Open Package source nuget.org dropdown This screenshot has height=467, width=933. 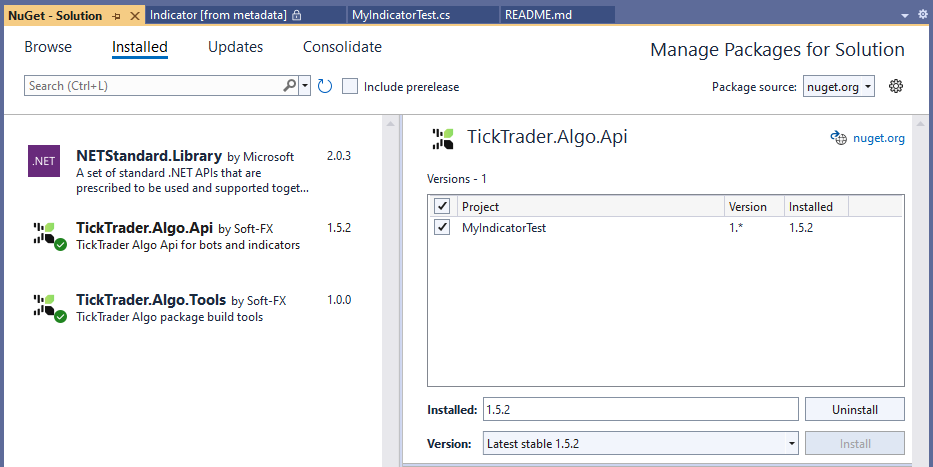838,87
